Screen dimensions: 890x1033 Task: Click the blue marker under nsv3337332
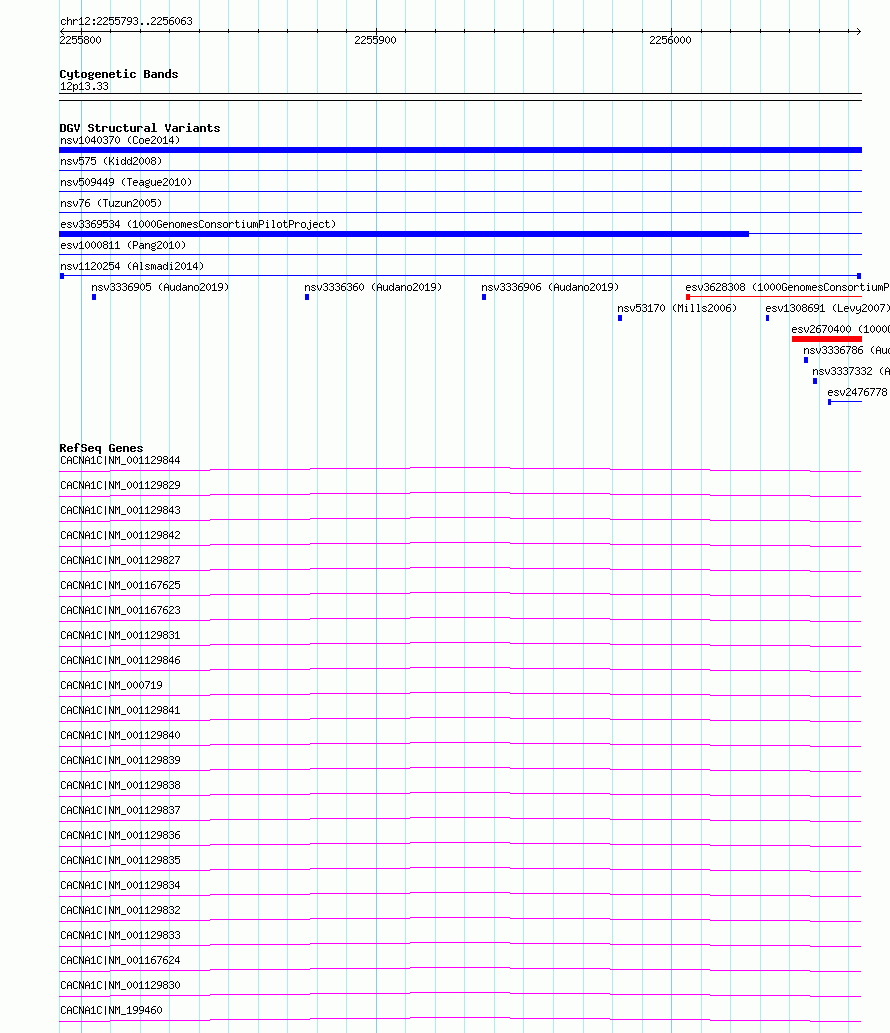[815, 381]
